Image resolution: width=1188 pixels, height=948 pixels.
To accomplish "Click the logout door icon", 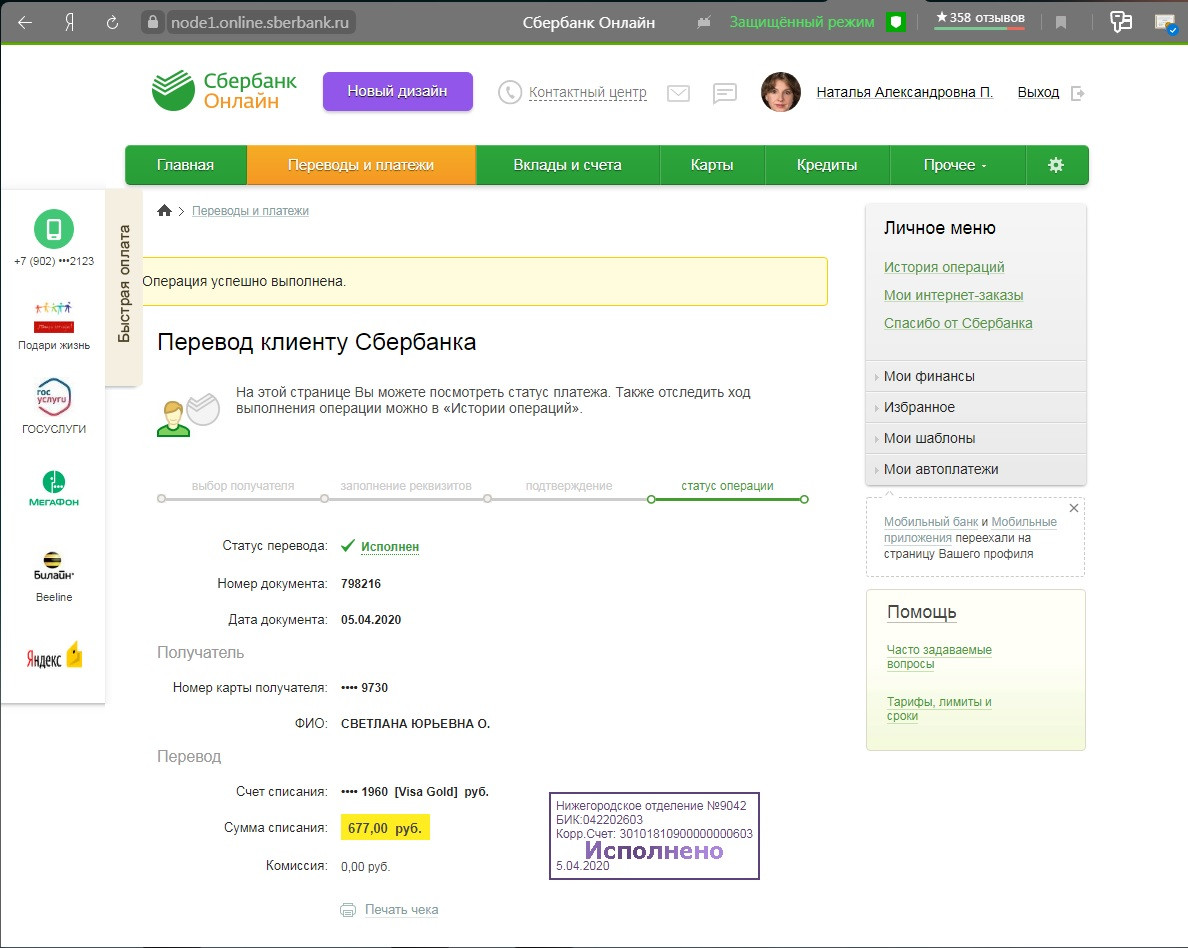I will pos(1077,93).
